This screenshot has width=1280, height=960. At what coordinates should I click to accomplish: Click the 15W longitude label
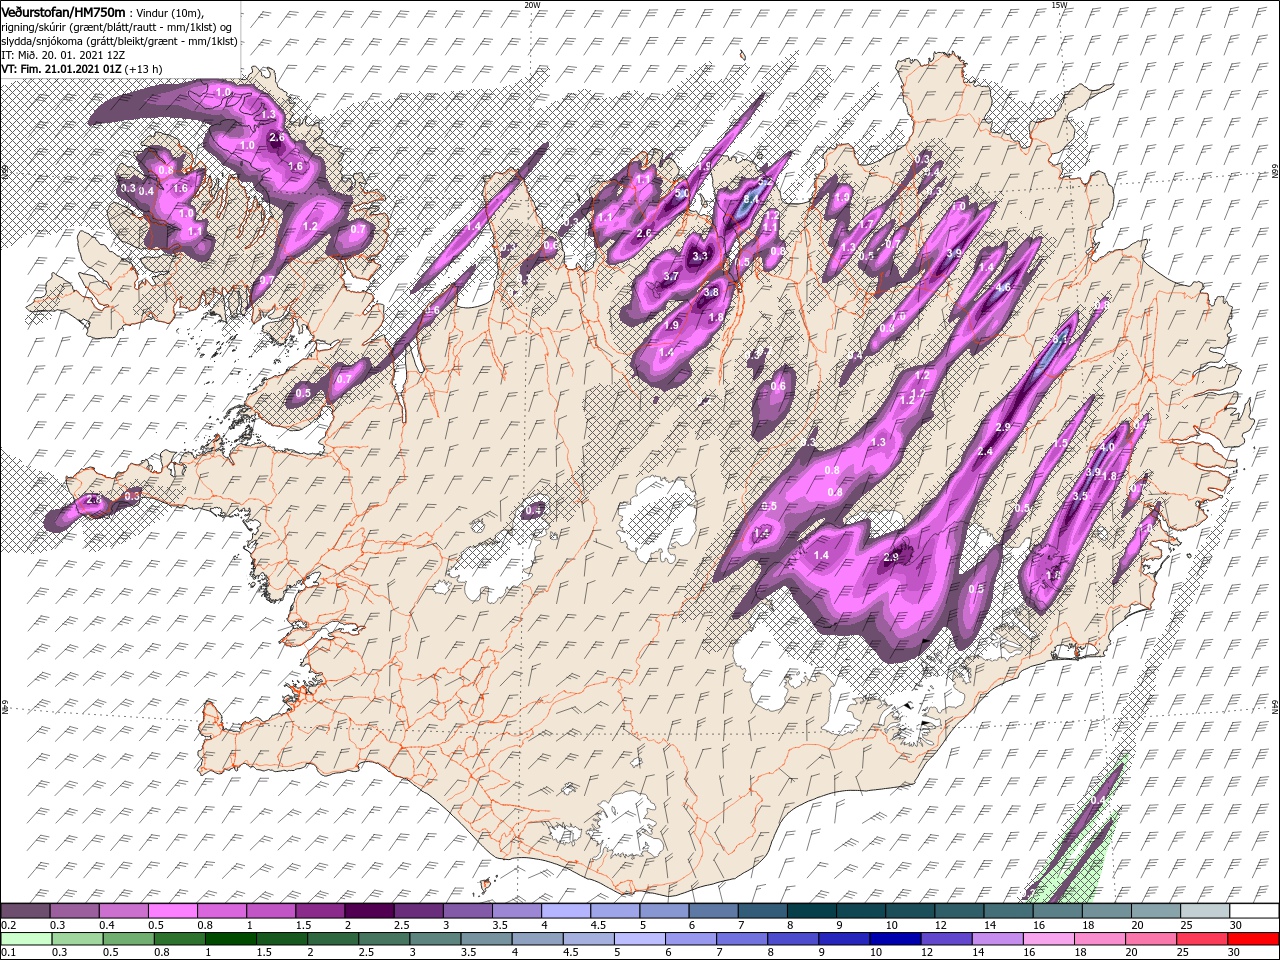tap(1059, 4)
